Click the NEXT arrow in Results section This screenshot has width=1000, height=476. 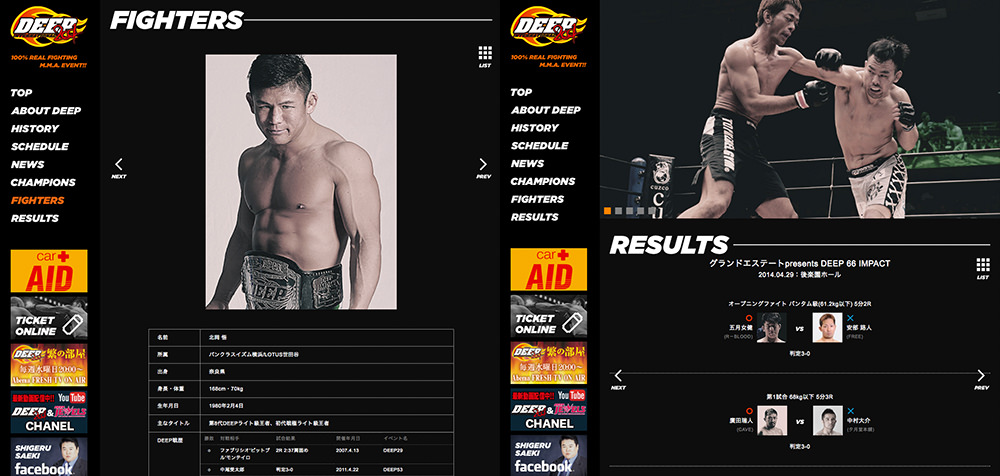pyautogui.click(x=618, y=379)
